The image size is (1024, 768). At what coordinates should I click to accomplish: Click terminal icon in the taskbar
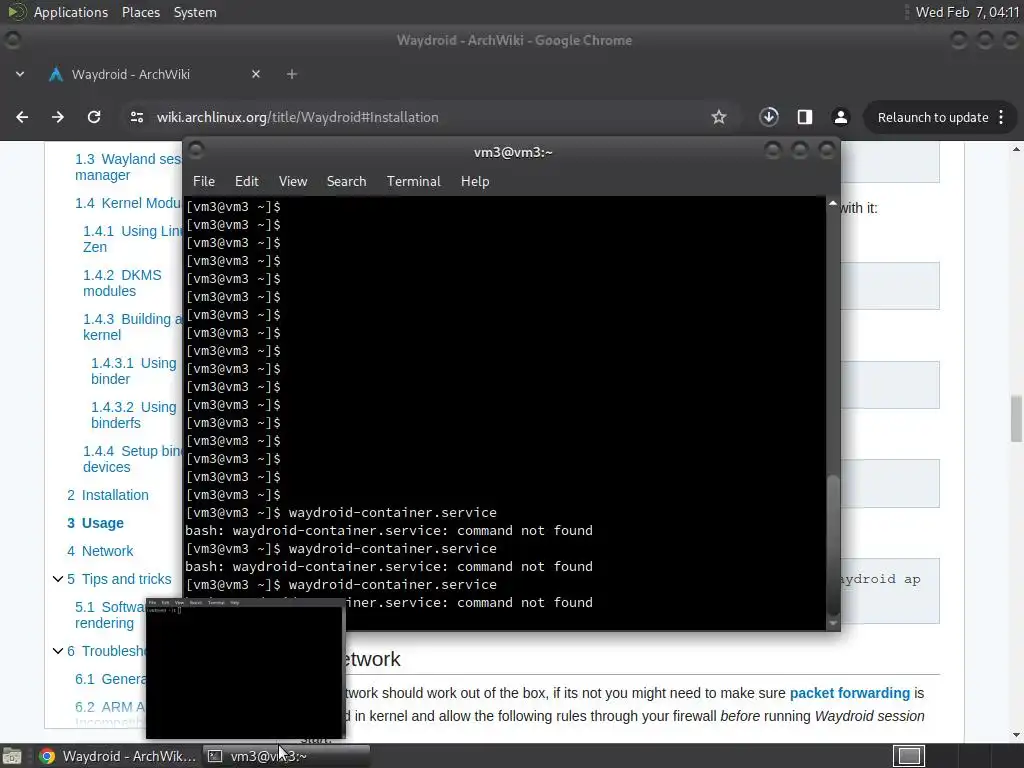(x=215, y=756)
